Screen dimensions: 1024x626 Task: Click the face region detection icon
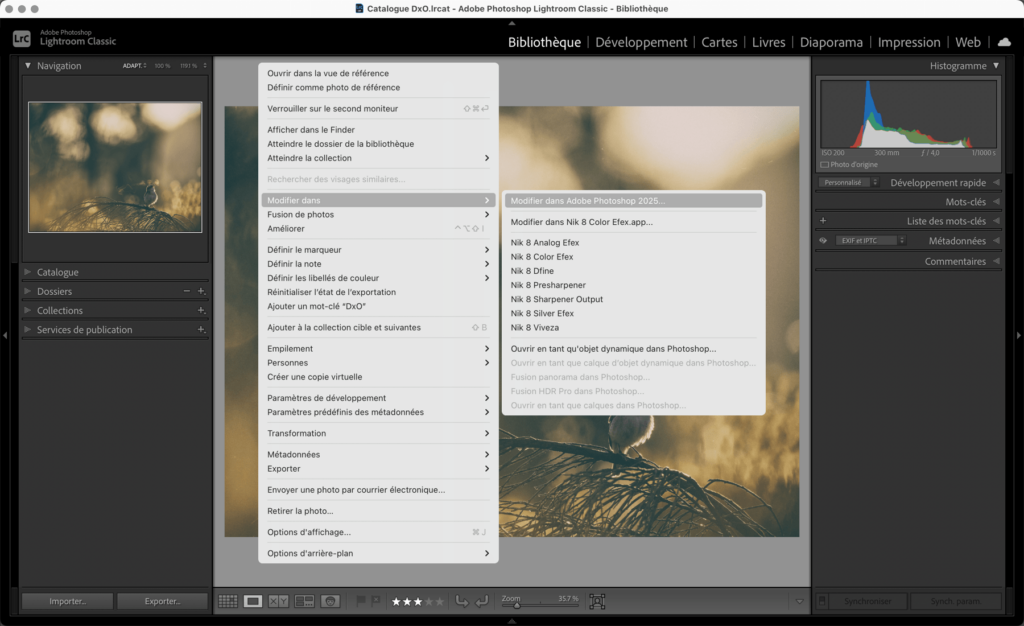[x=597, y=601]
